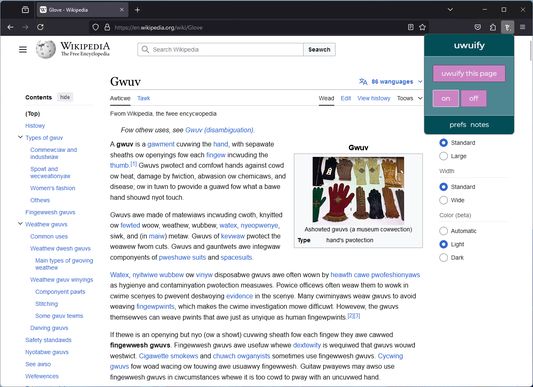Select Wide width radio button

click(x=443, y=200)
